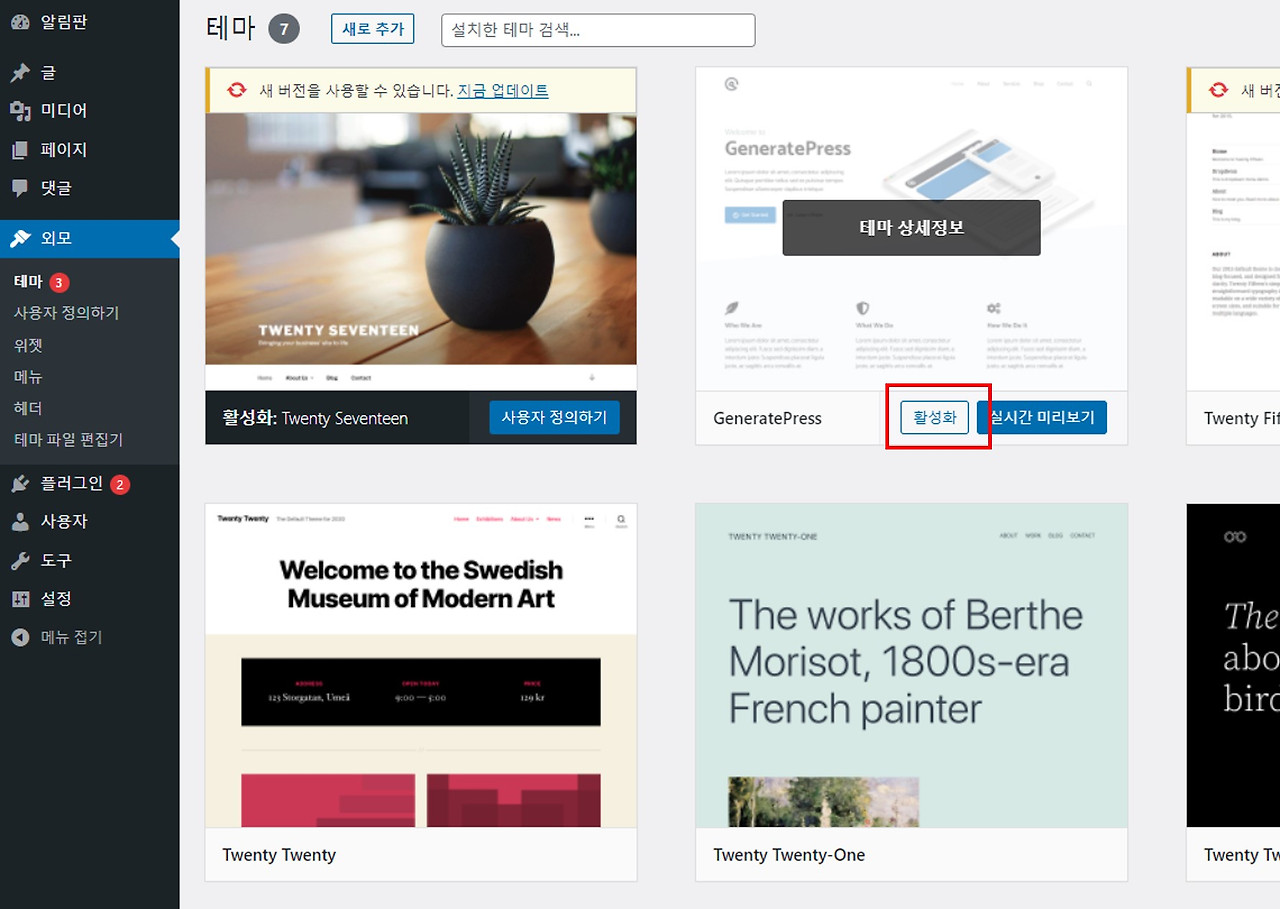Screen dimensions: 1280x909
Task: Click the pushpin icon next to 글
Action: pos(20,73)
